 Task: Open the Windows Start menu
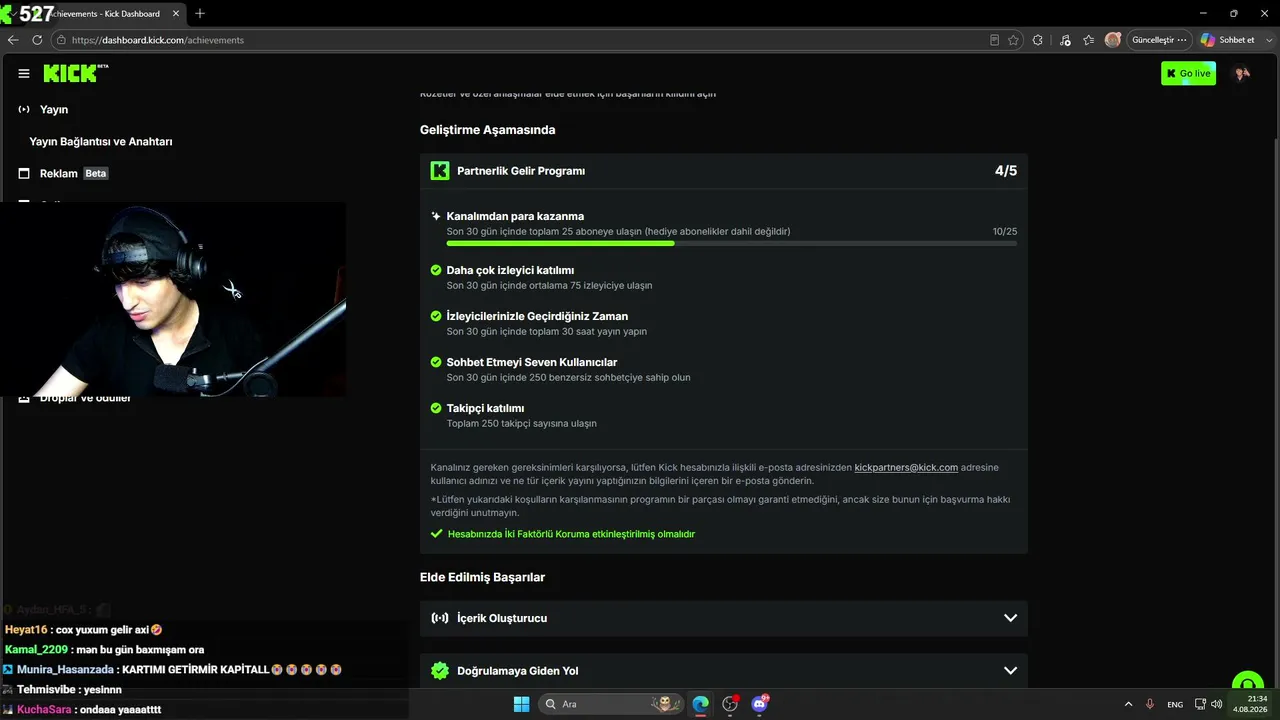[x=521, y=704]
